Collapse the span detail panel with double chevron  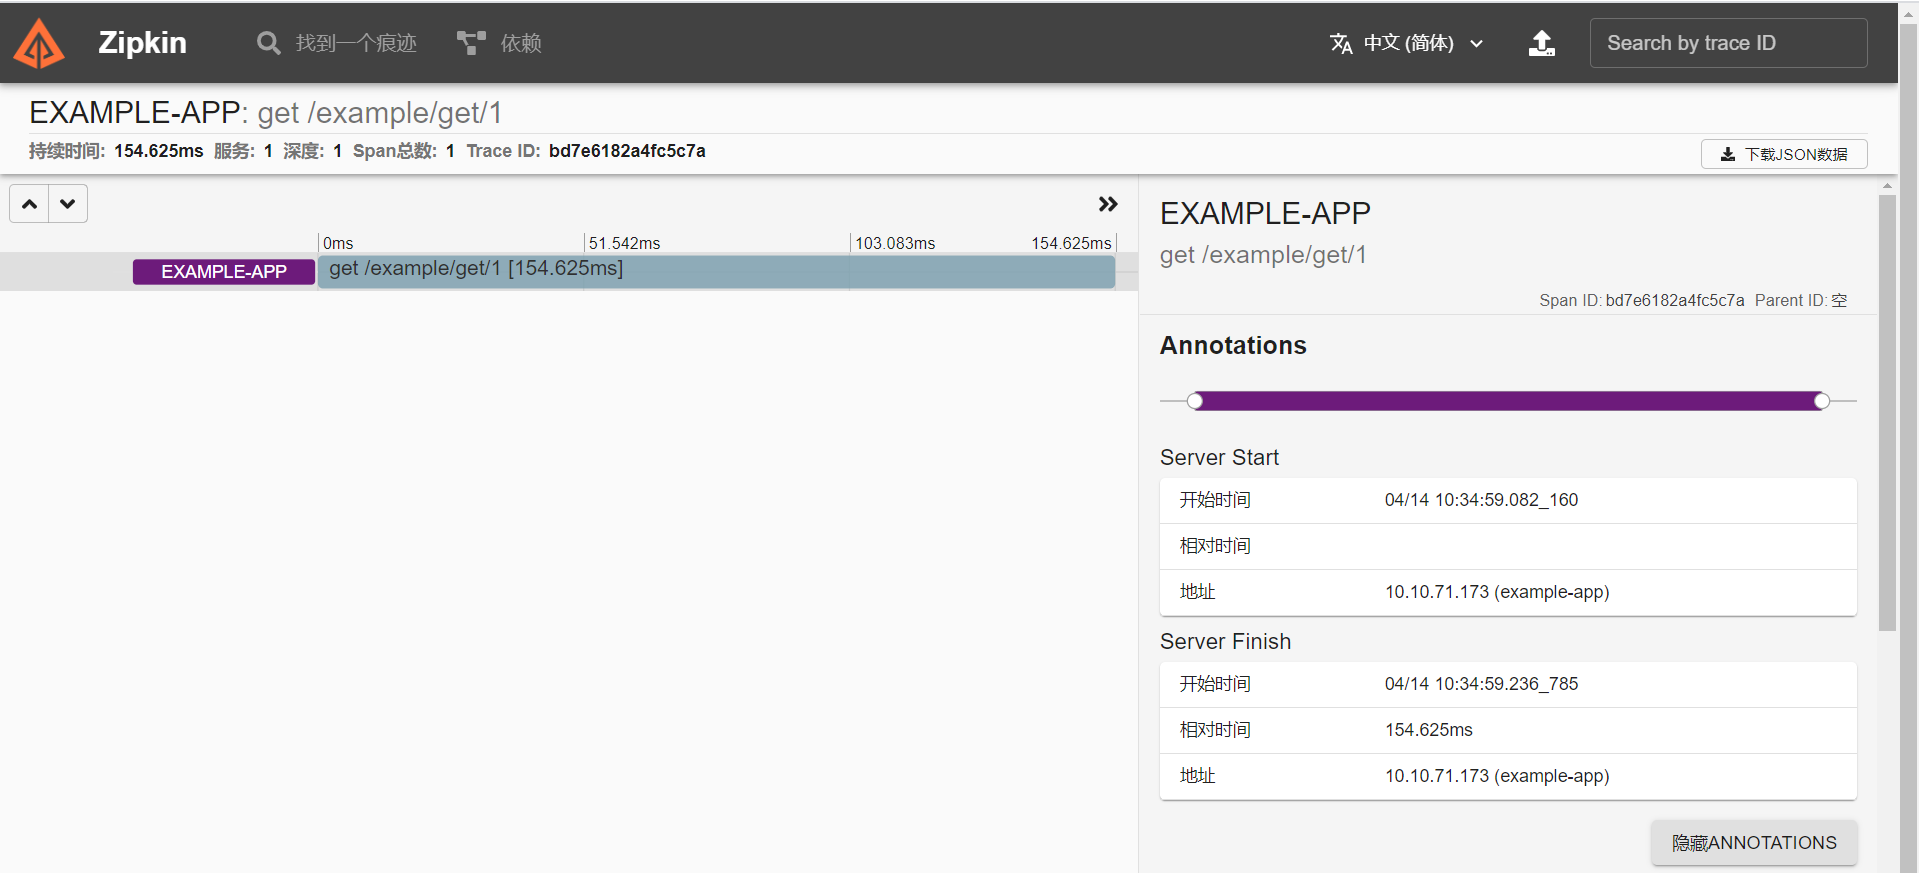tap(1108, 204)
